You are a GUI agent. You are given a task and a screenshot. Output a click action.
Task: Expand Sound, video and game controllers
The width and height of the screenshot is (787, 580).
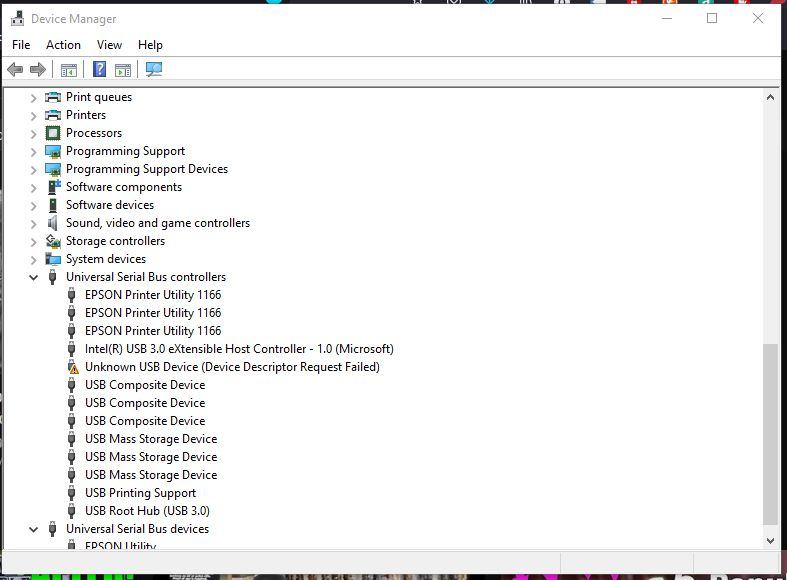tap(34, 224)
